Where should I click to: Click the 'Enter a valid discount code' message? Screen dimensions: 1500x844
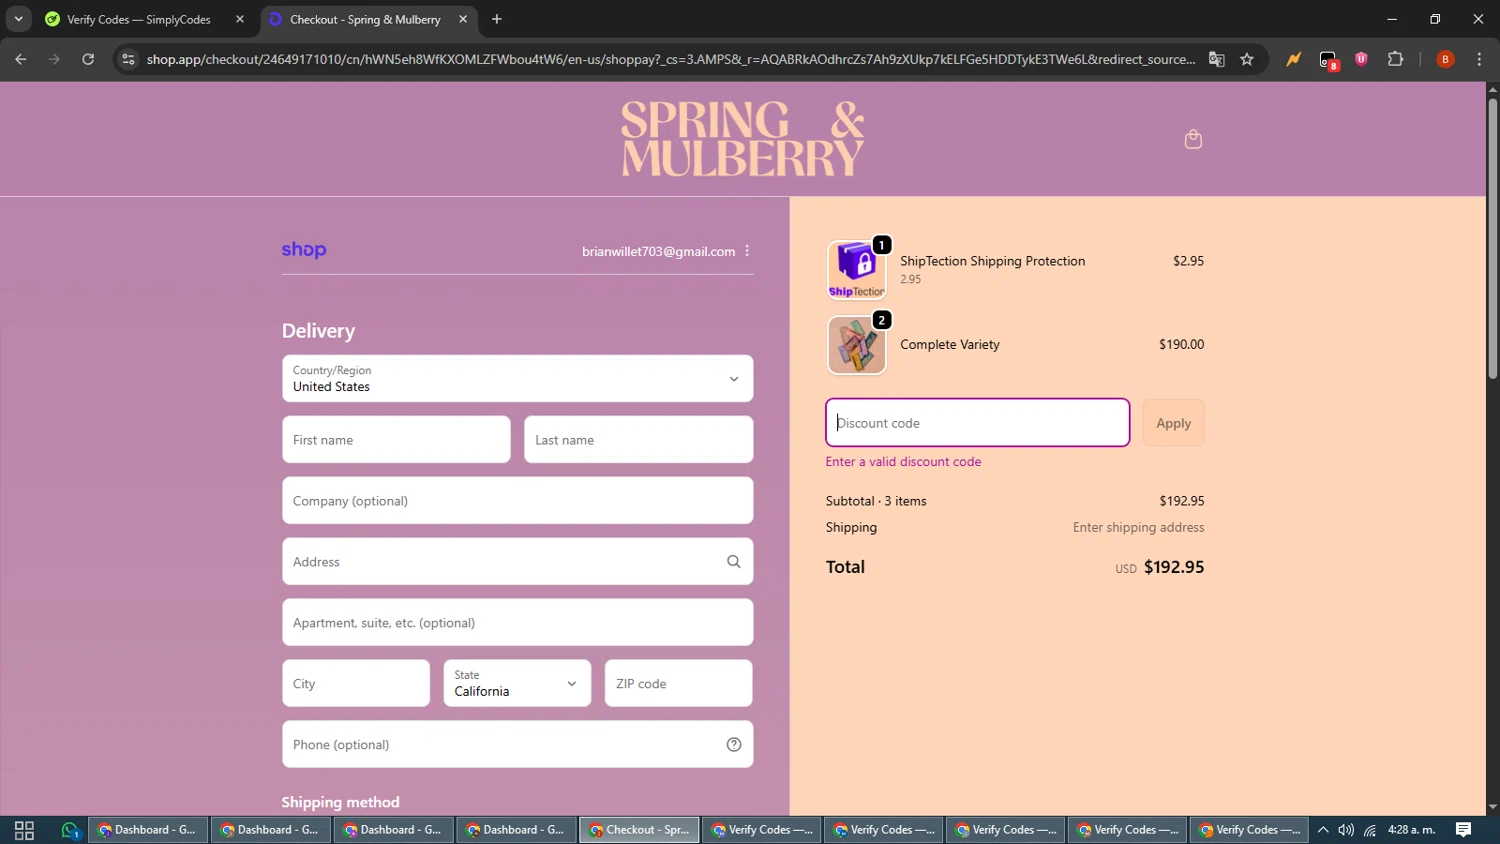tap(903, 462)
